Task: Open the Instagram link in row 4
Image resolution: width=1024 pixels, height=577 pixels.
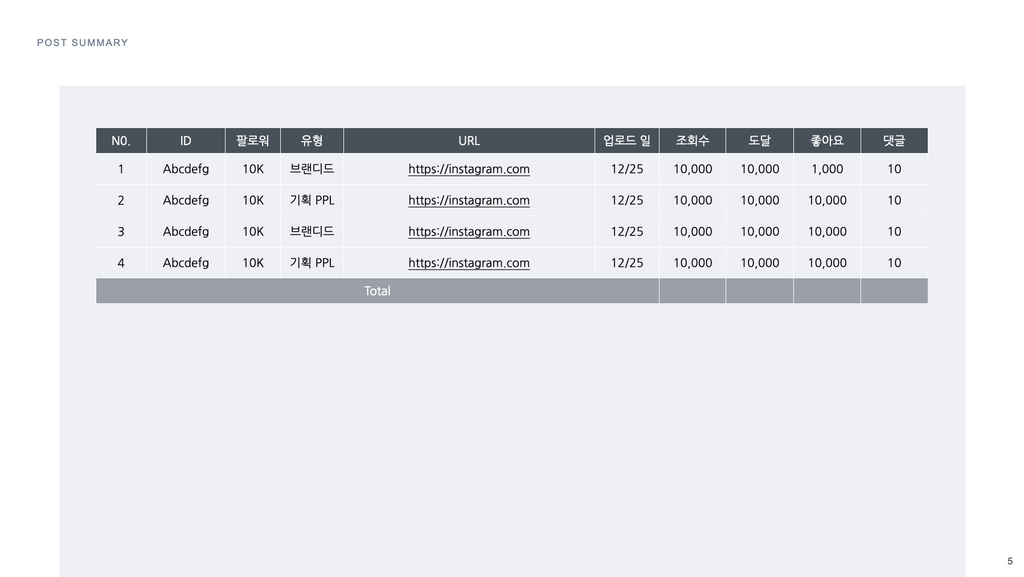Action: pyautogui.click(x=469, y=263)
